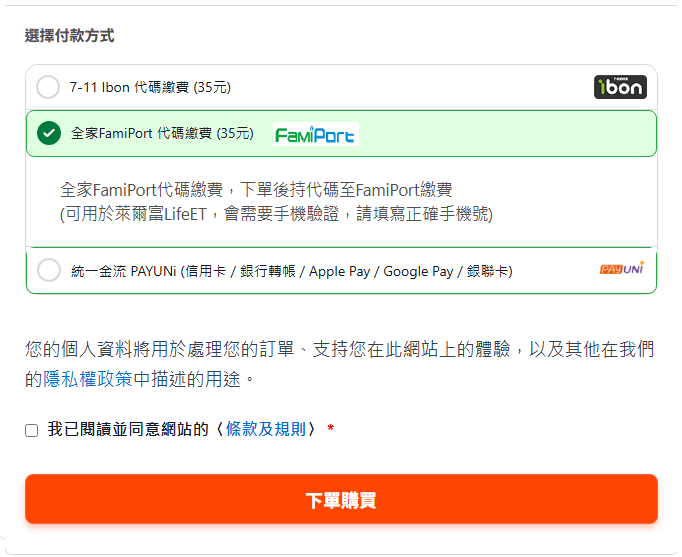Image resolution: width=682 pixels, height=557 pixels.
Task: Click the PAYUNi logo icon
Action: coord(621,269)
